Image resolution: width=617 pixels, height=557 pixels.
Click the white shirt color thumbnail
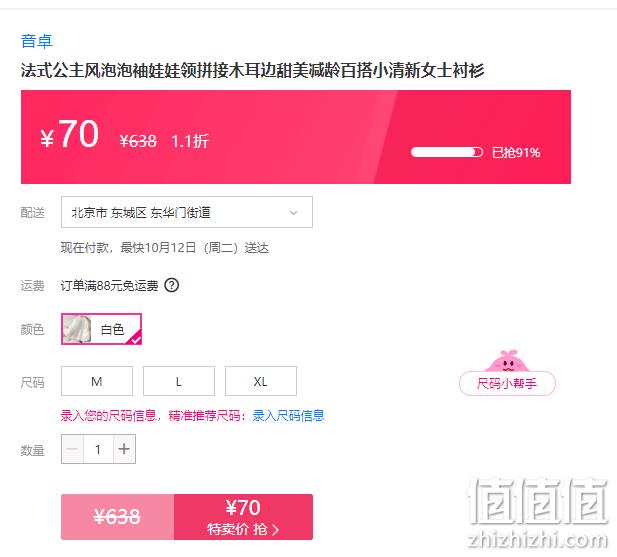77,329
